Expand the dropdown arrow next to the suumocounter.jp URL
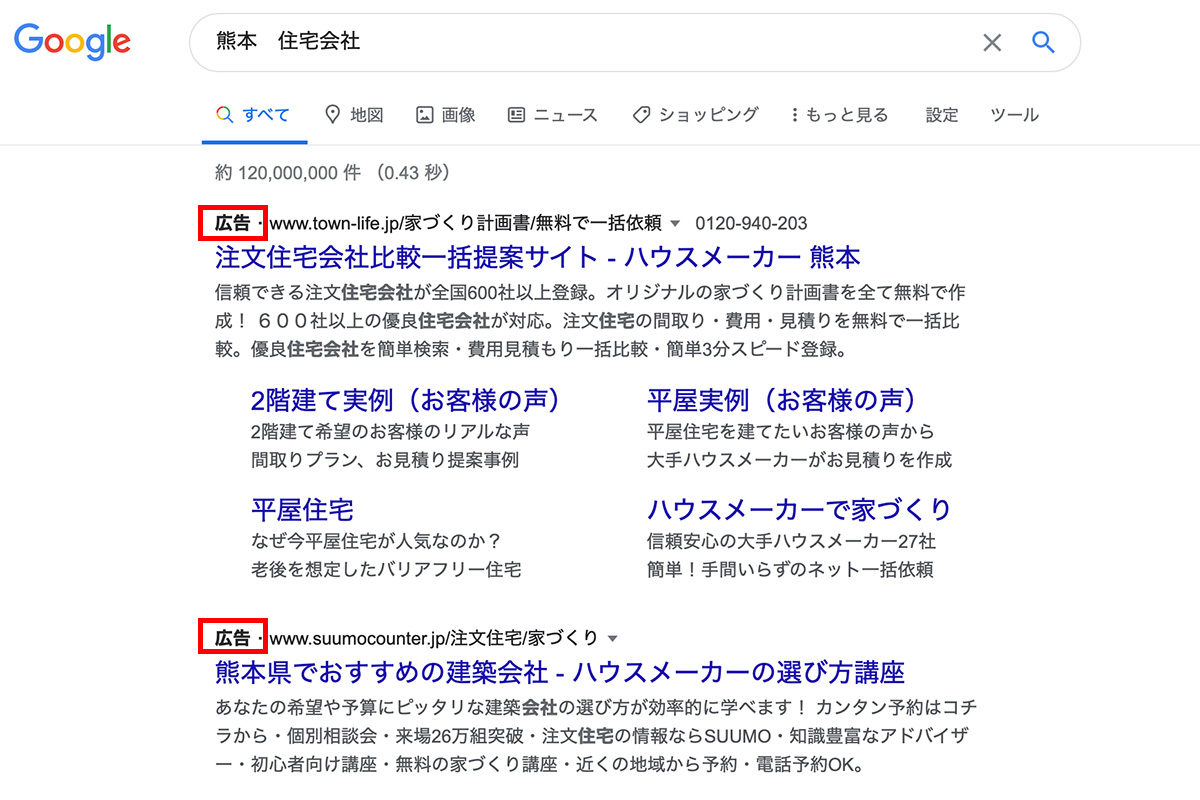This screenshot has height=800, width=1200. [x=613, y=638]
